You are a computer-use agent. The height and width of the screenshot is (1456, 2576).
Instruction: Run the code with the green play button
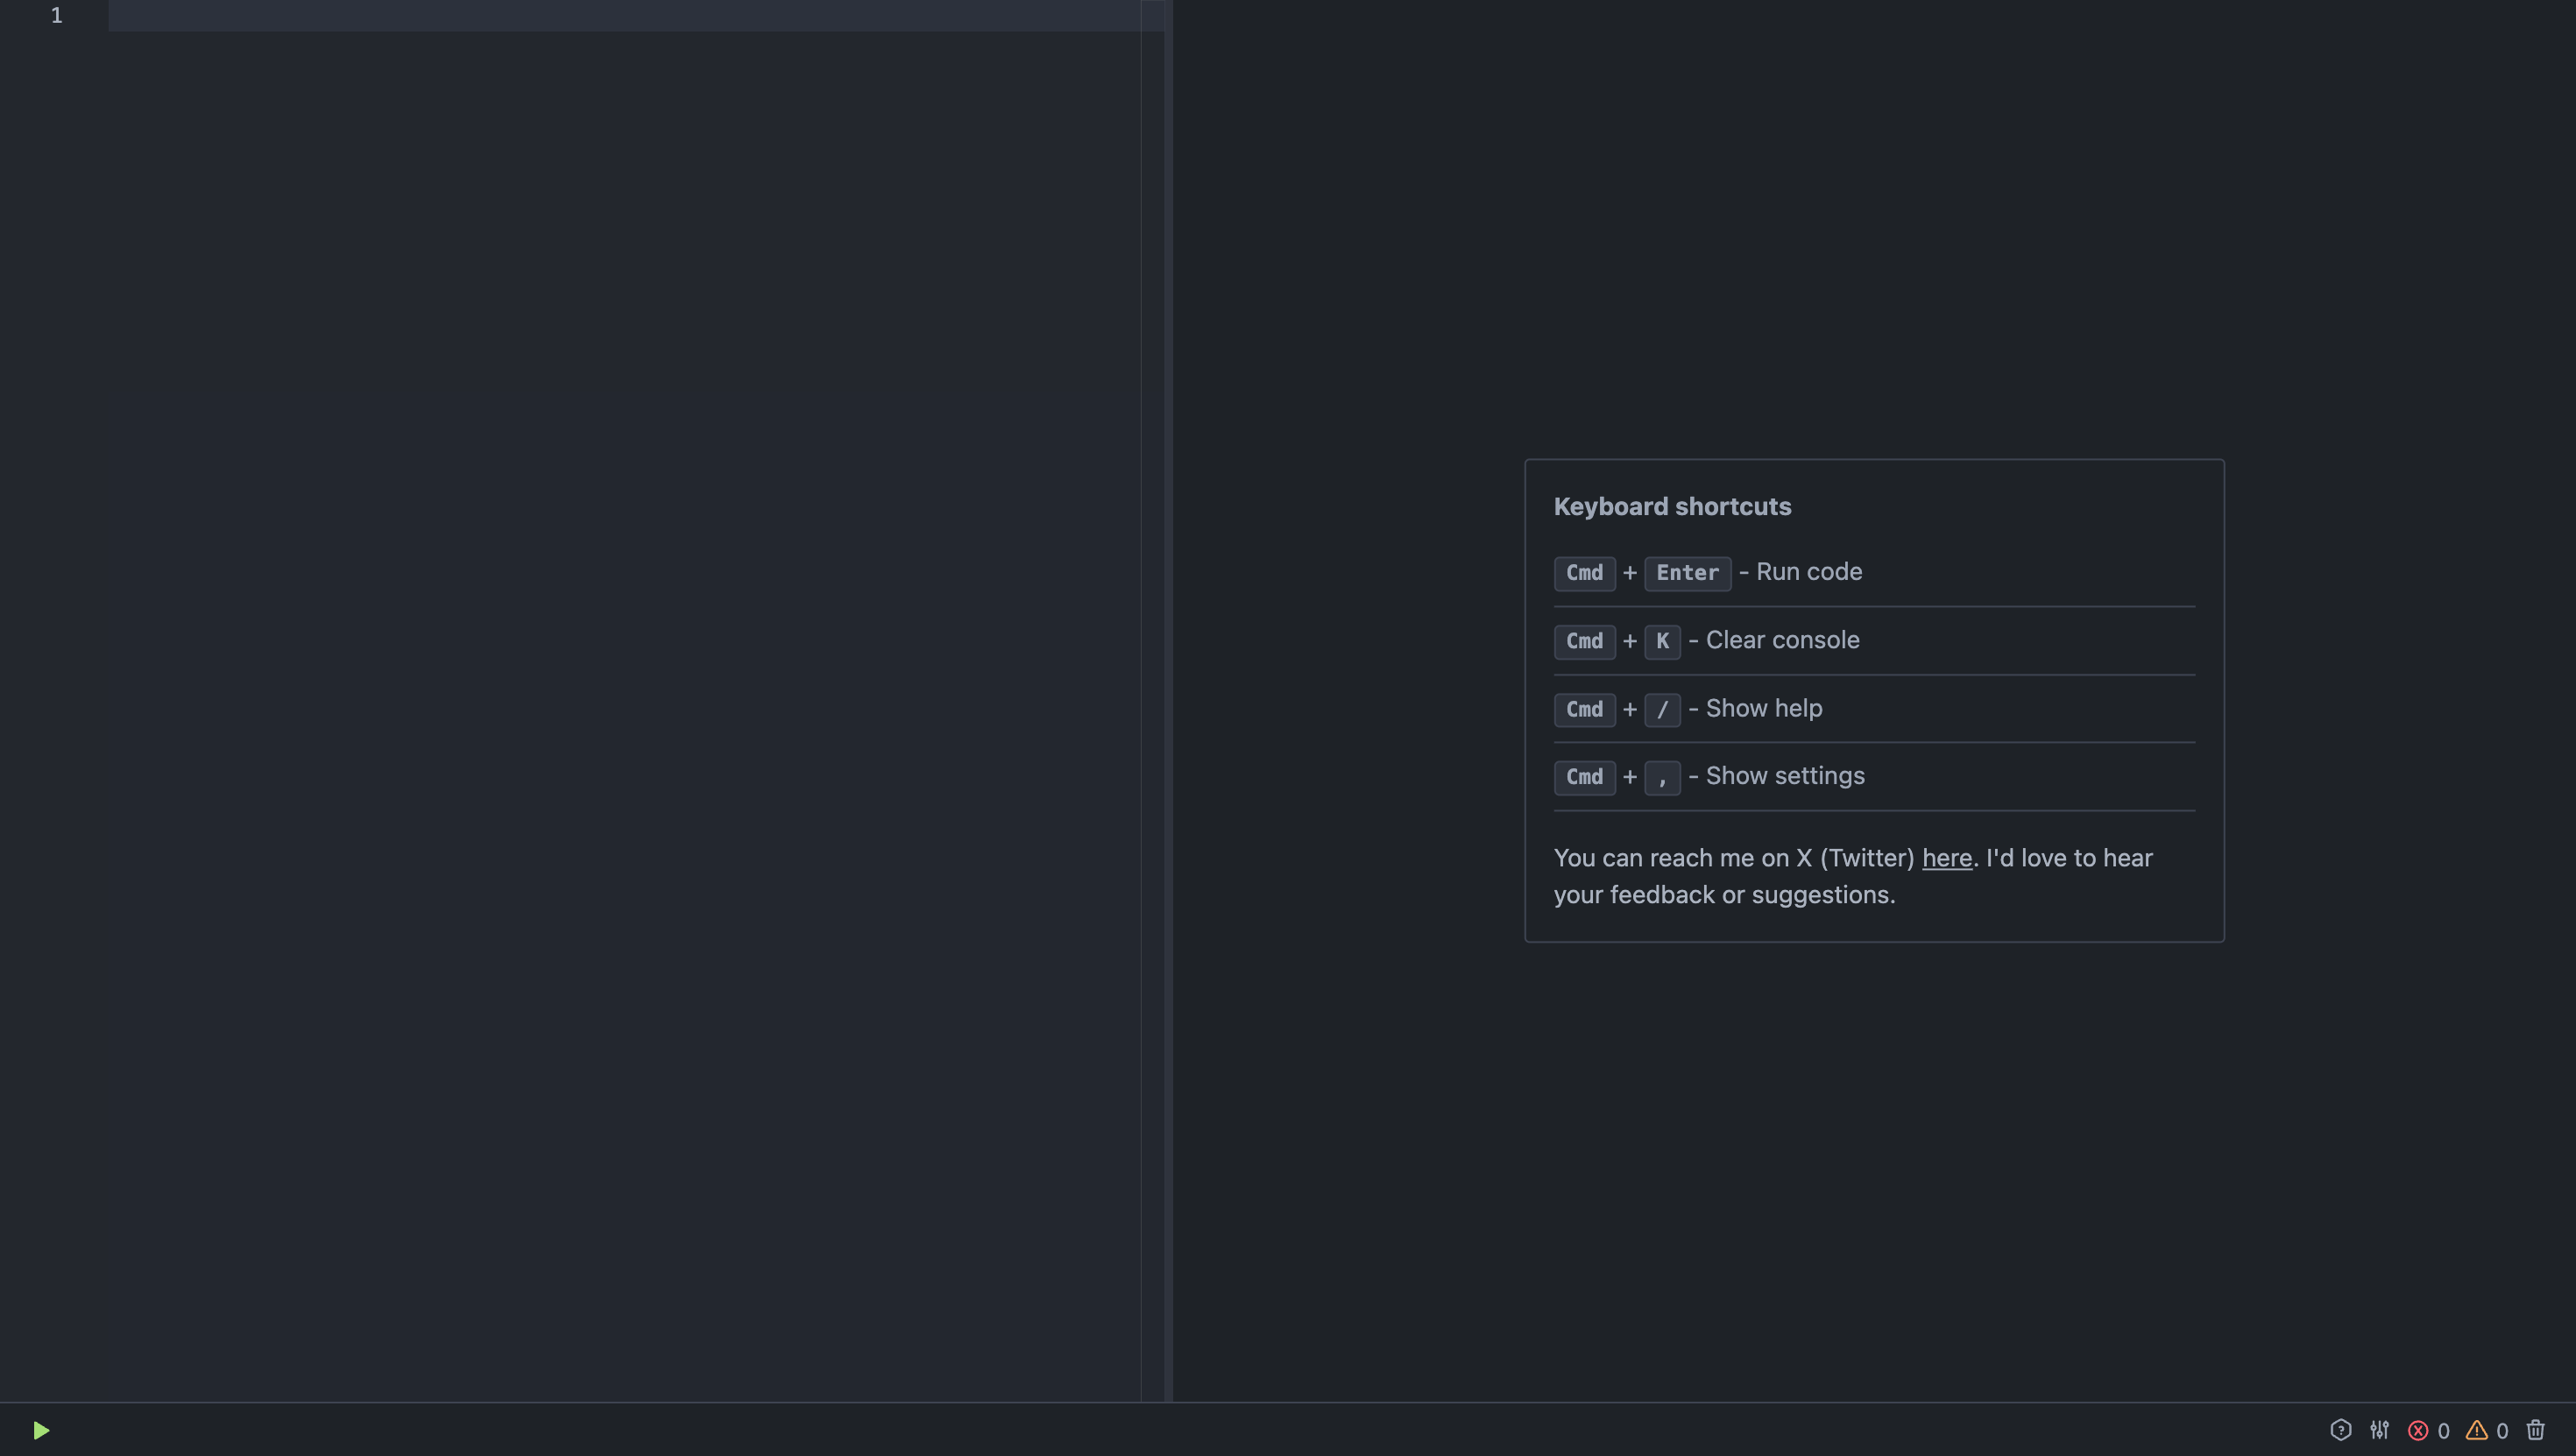pos(41,1430)
